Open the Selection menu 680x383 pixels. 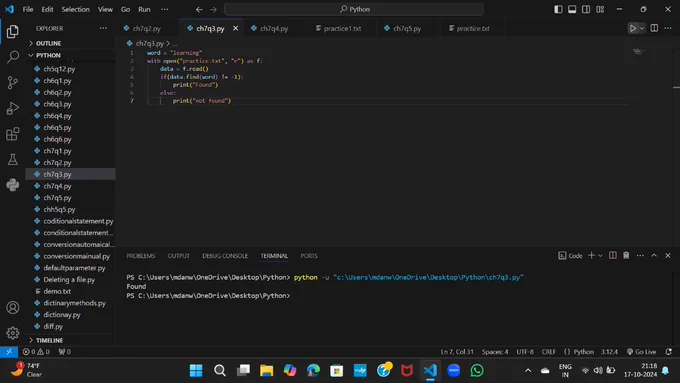click(x=75, y=9)
